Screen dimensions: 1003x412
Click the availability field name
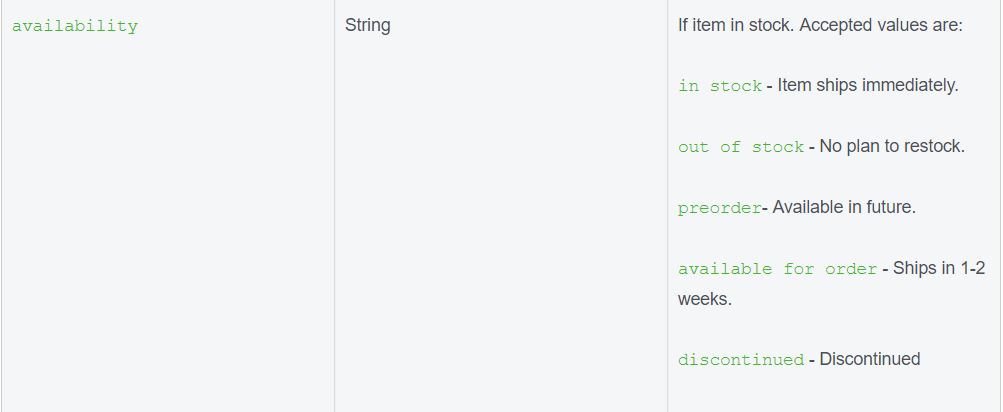[75, 27]
